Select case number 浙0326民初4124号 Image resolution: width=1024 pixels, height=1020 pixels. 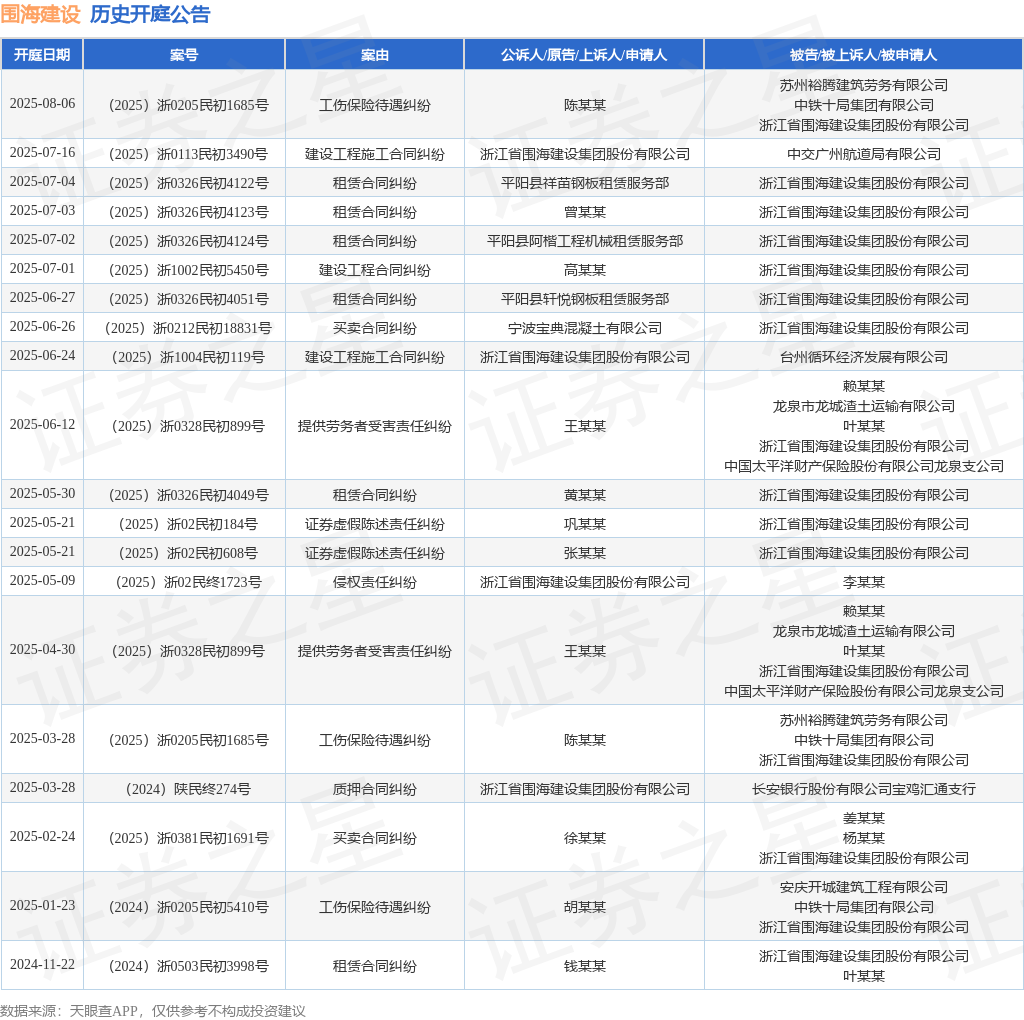point(188,241)
